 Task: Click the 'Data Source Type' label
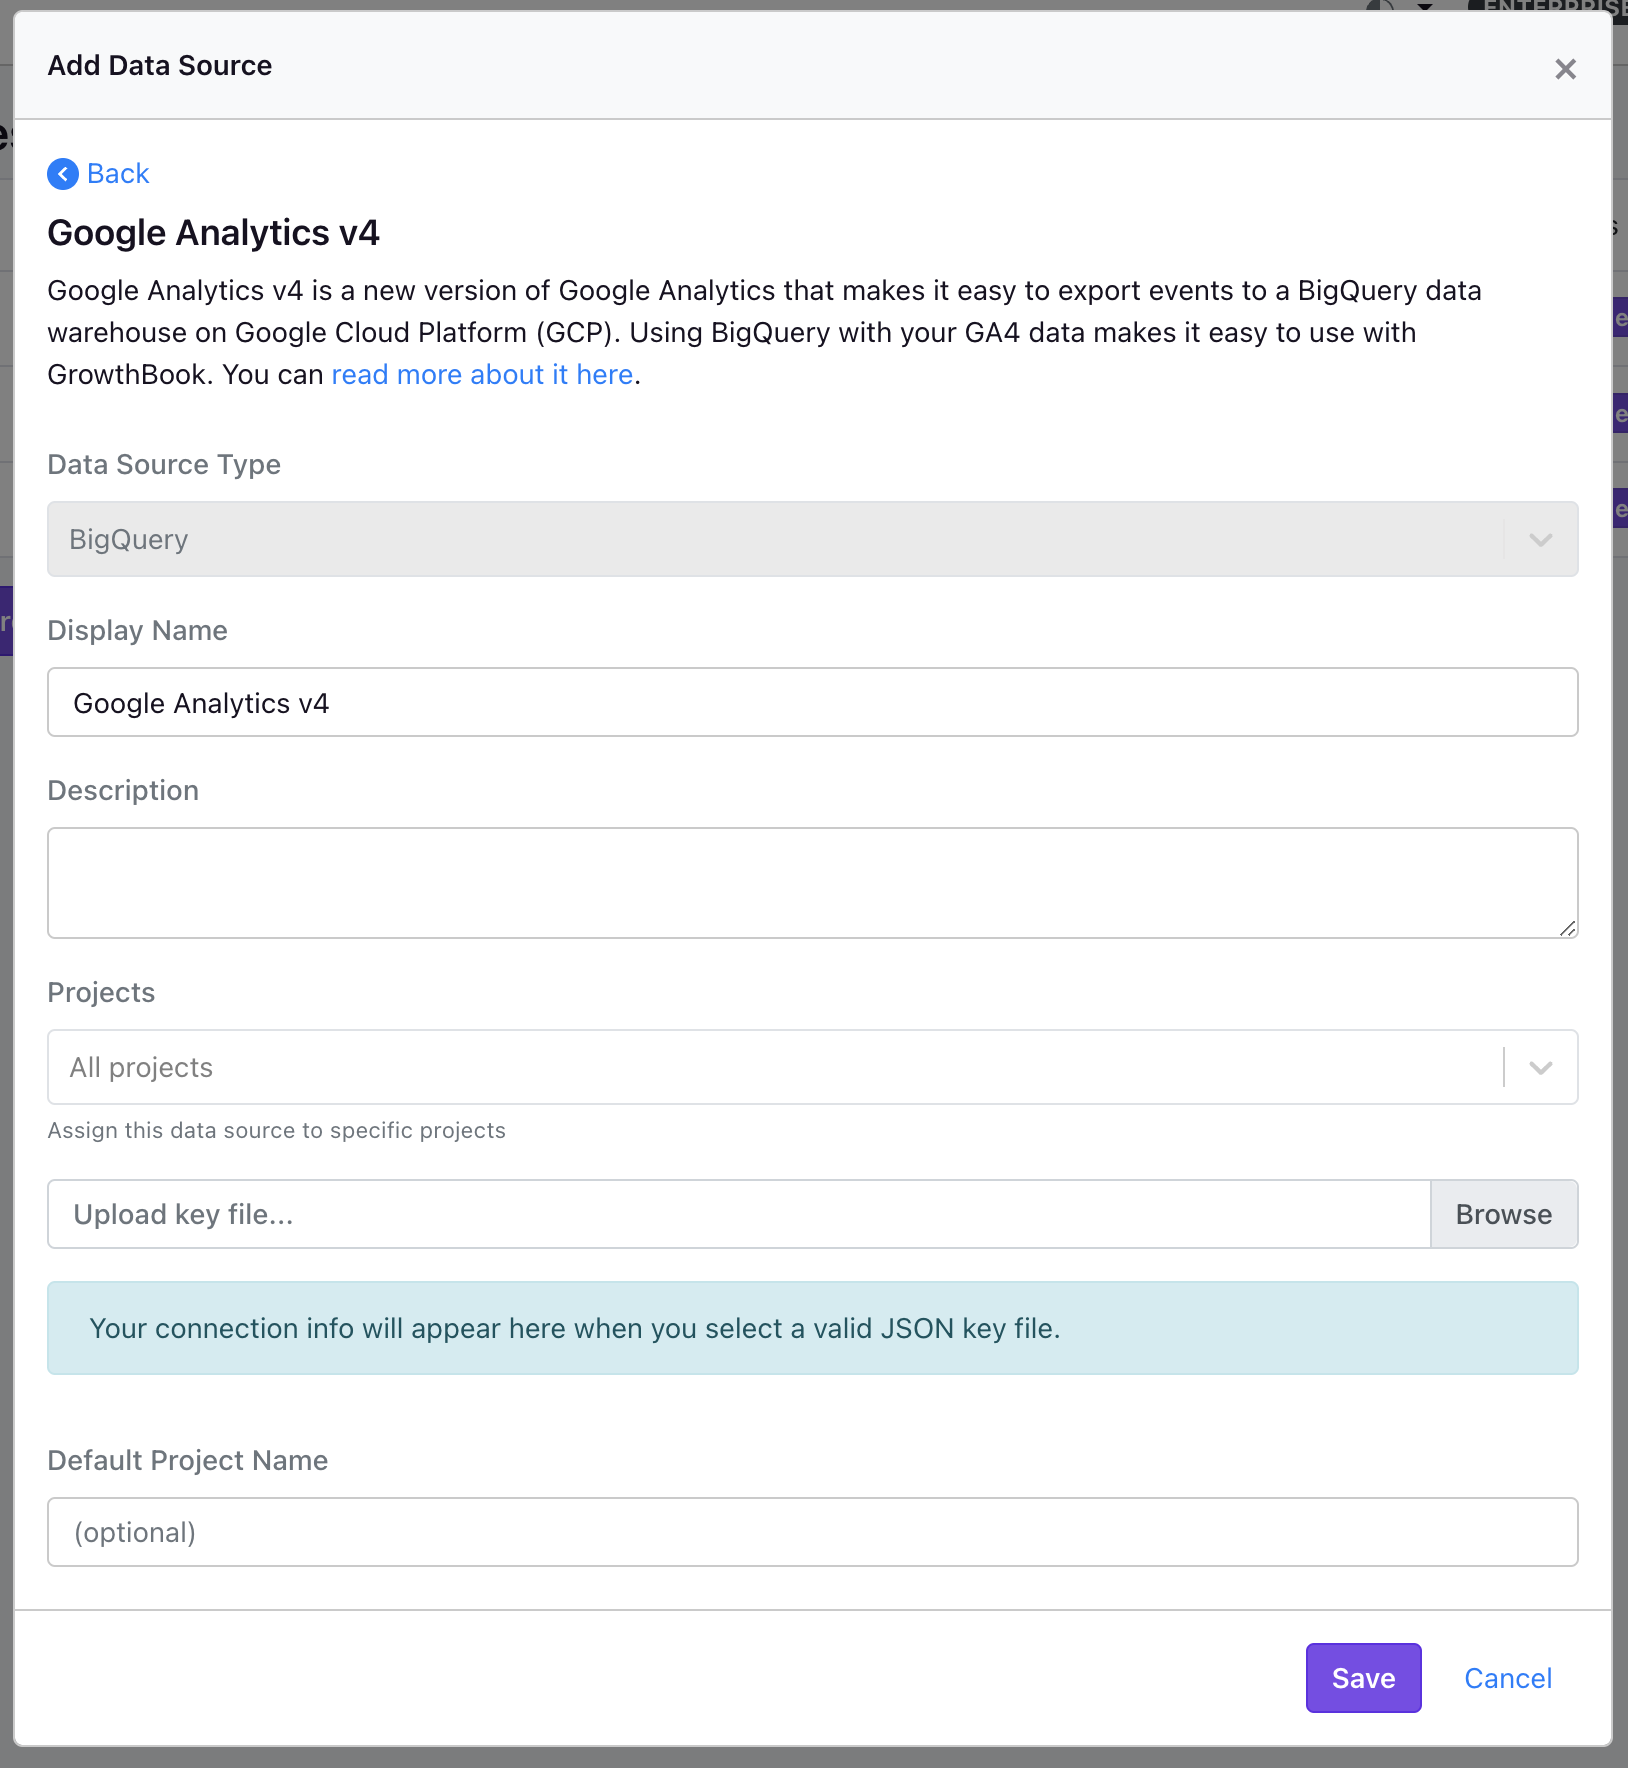(164, 464)
